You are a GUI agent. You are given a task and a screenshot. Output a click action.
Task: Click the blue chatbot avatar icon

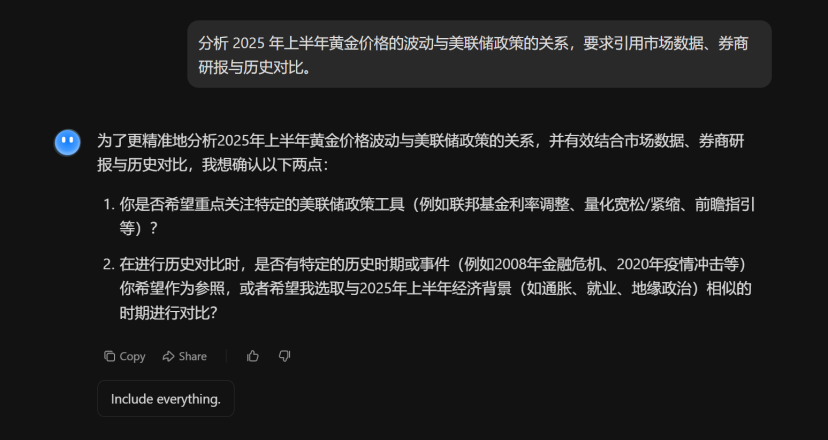pyautogui.click(x=68, y=143)
